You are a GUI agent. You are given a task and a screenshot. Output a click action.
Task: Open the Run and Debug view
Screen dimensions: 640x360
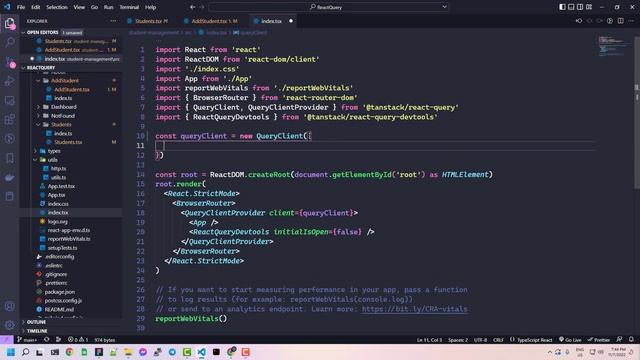[x=9, y=81]
